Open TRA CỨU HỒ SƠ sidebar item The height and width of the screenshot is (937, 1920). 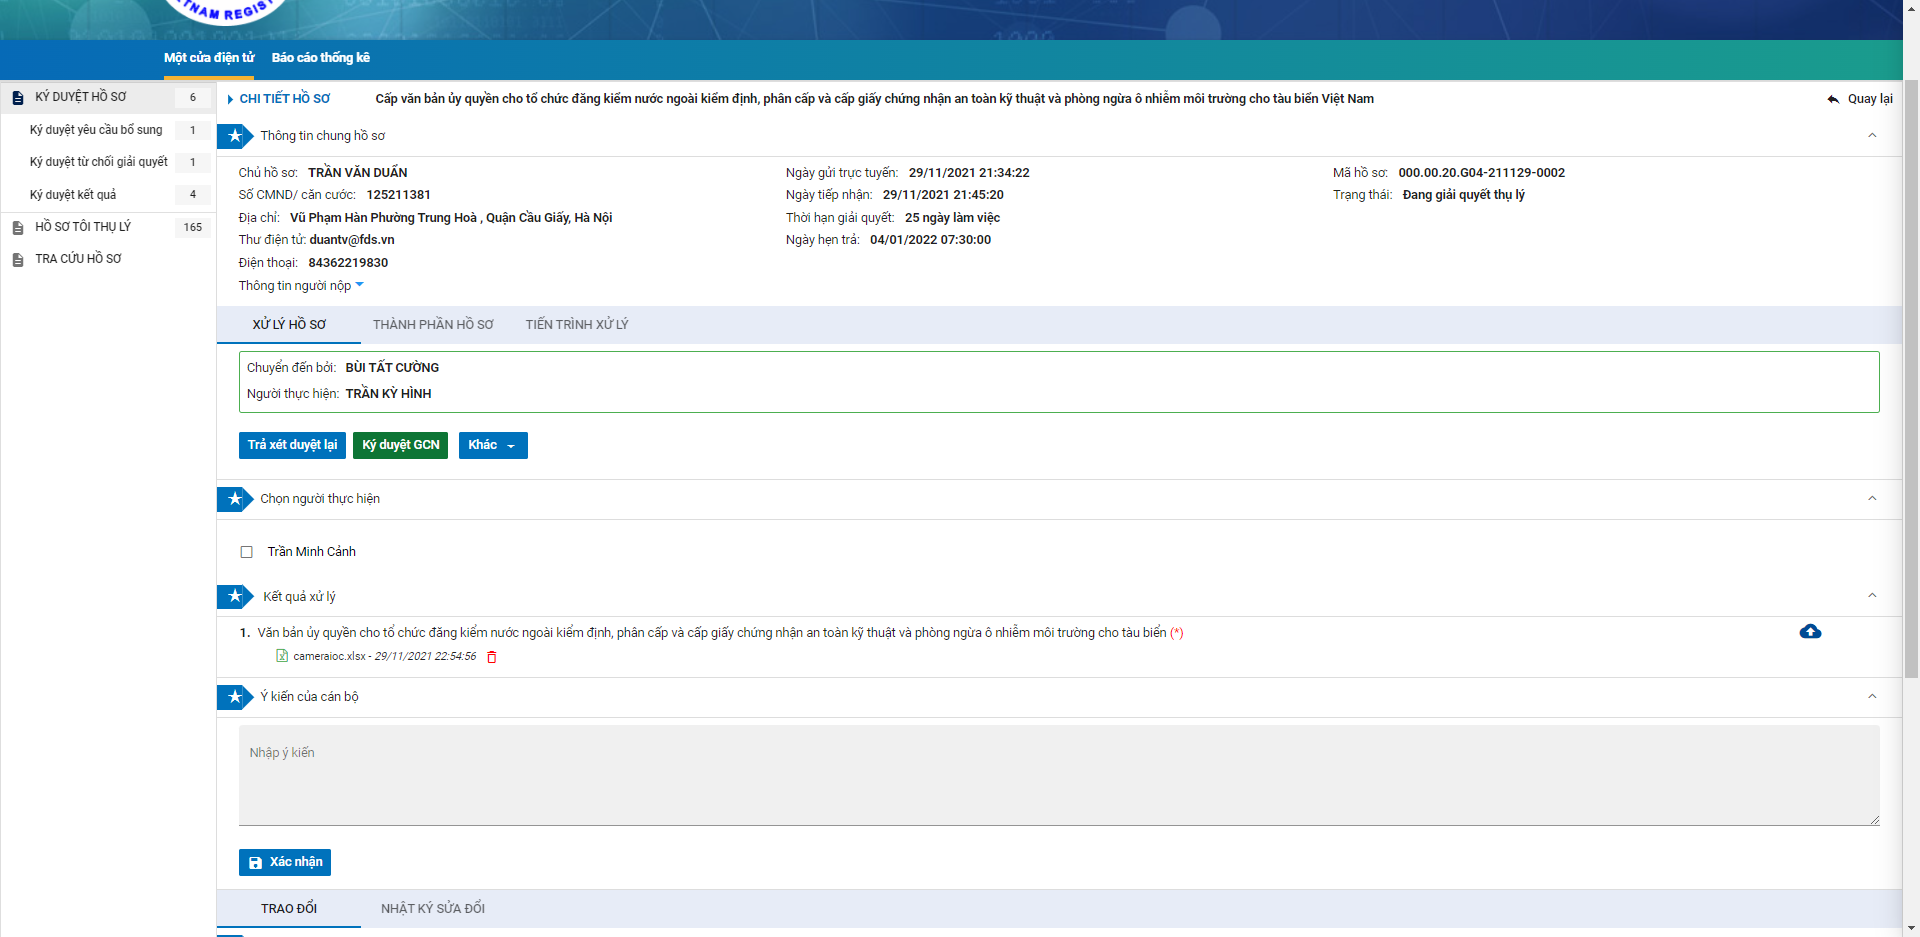tap(108, 259)
